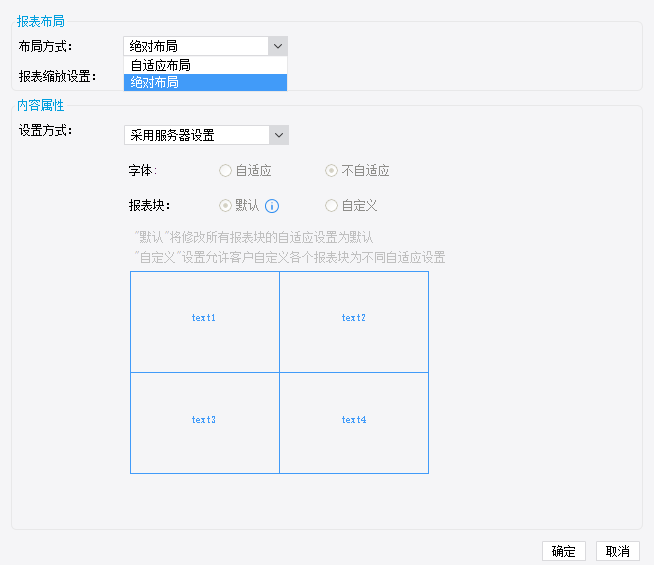Click the 布局方式: label
The width and height of the screenshot is (654, 565).
(45, 46)
